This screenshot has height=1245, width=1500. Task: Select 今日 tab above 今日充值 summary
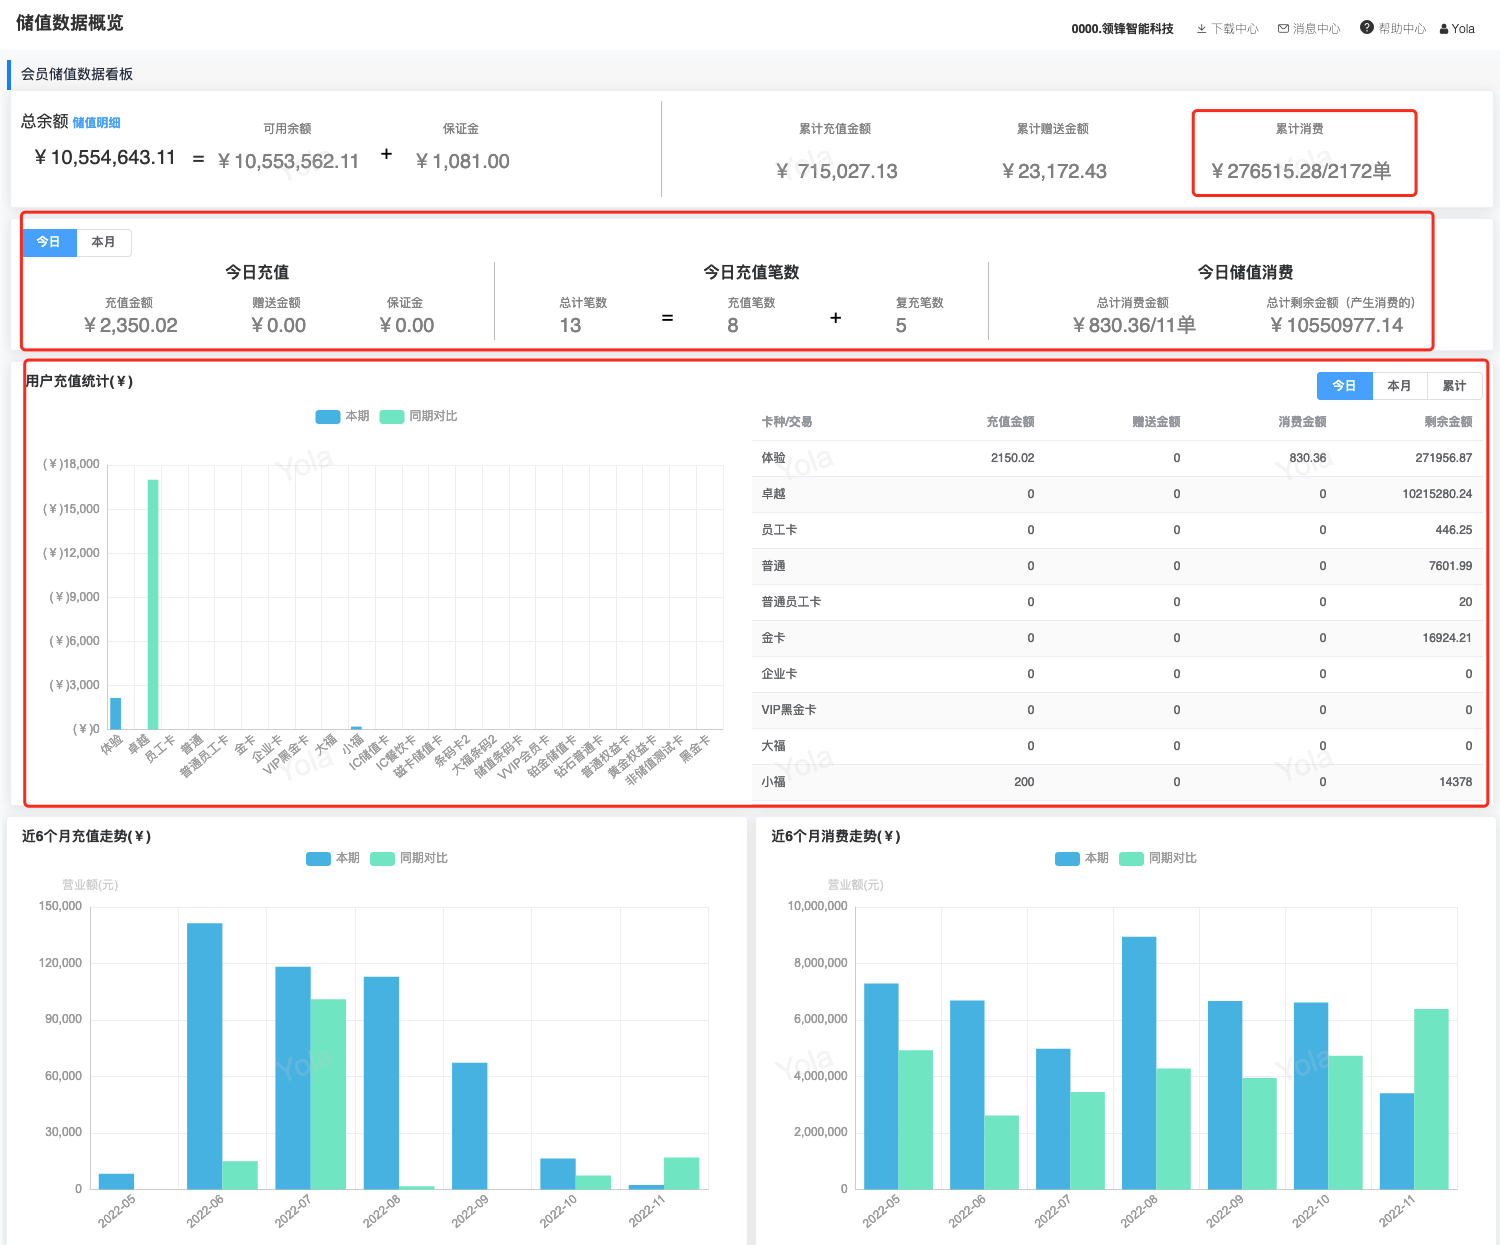pos(49,242)
